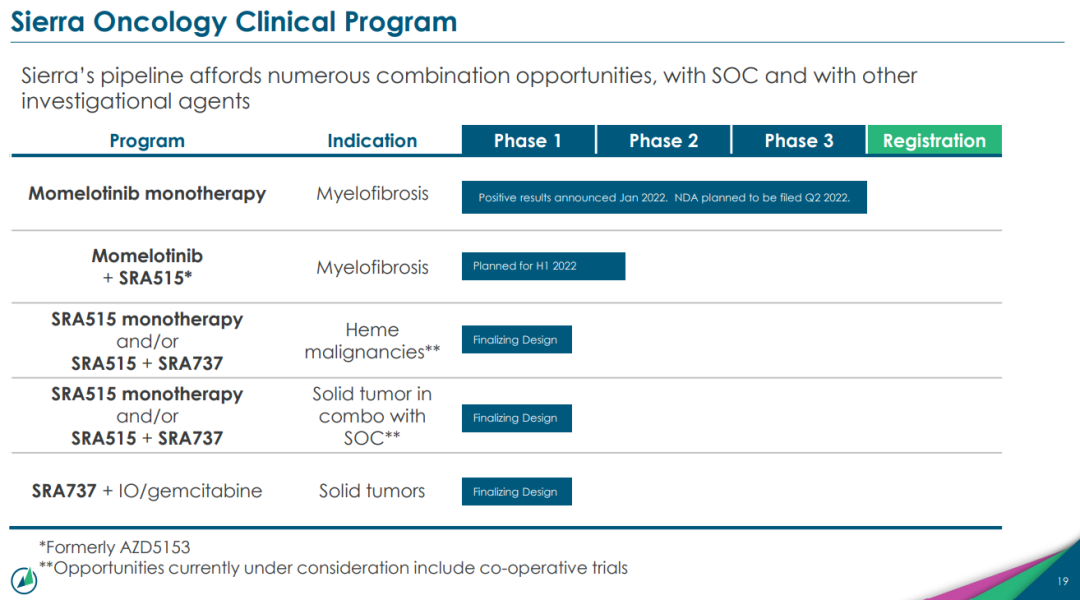
Task: Select the SRA737 + IO/gemcitabine program label
Action: (x=147, y=491)
